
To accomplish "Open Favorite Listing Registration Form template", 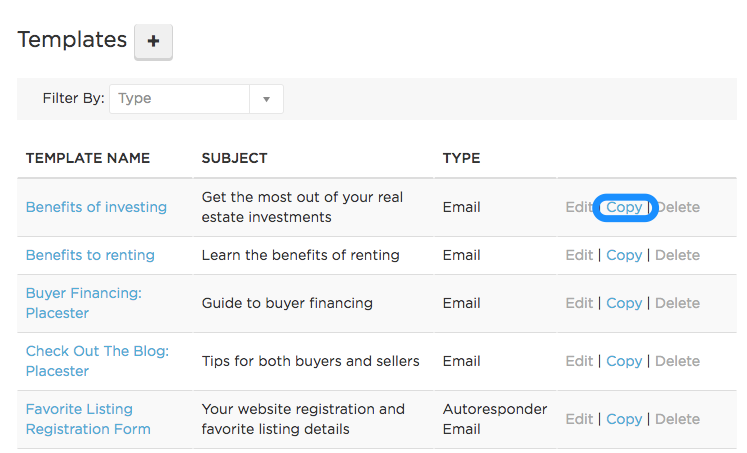I will coord(88,419).
